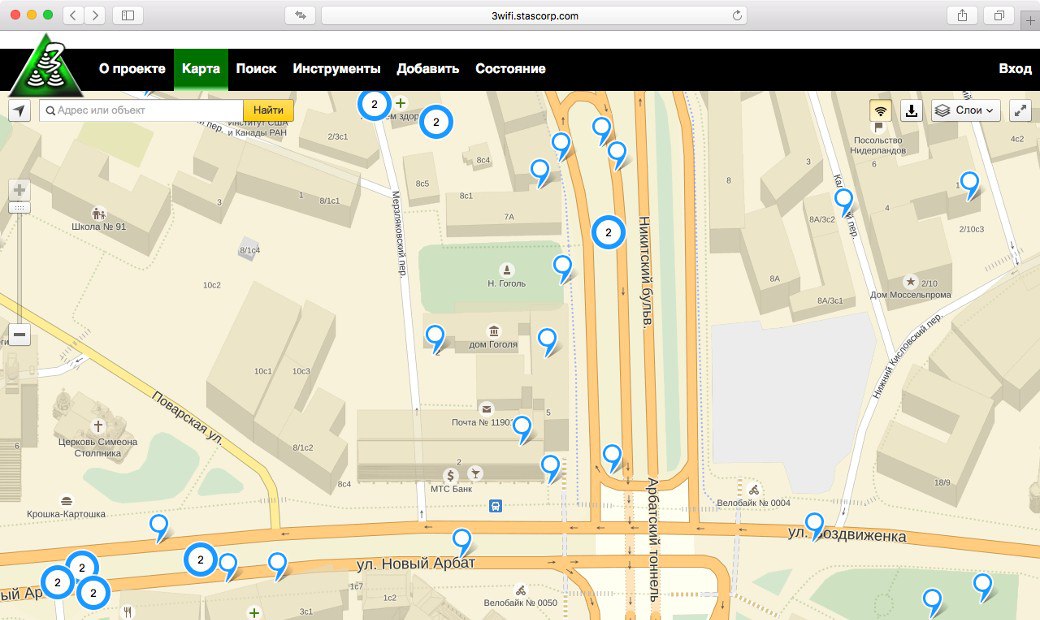The width and height of the screenshot is (1040, 620).
Task: Reload the page
Action: pos(737,15)
